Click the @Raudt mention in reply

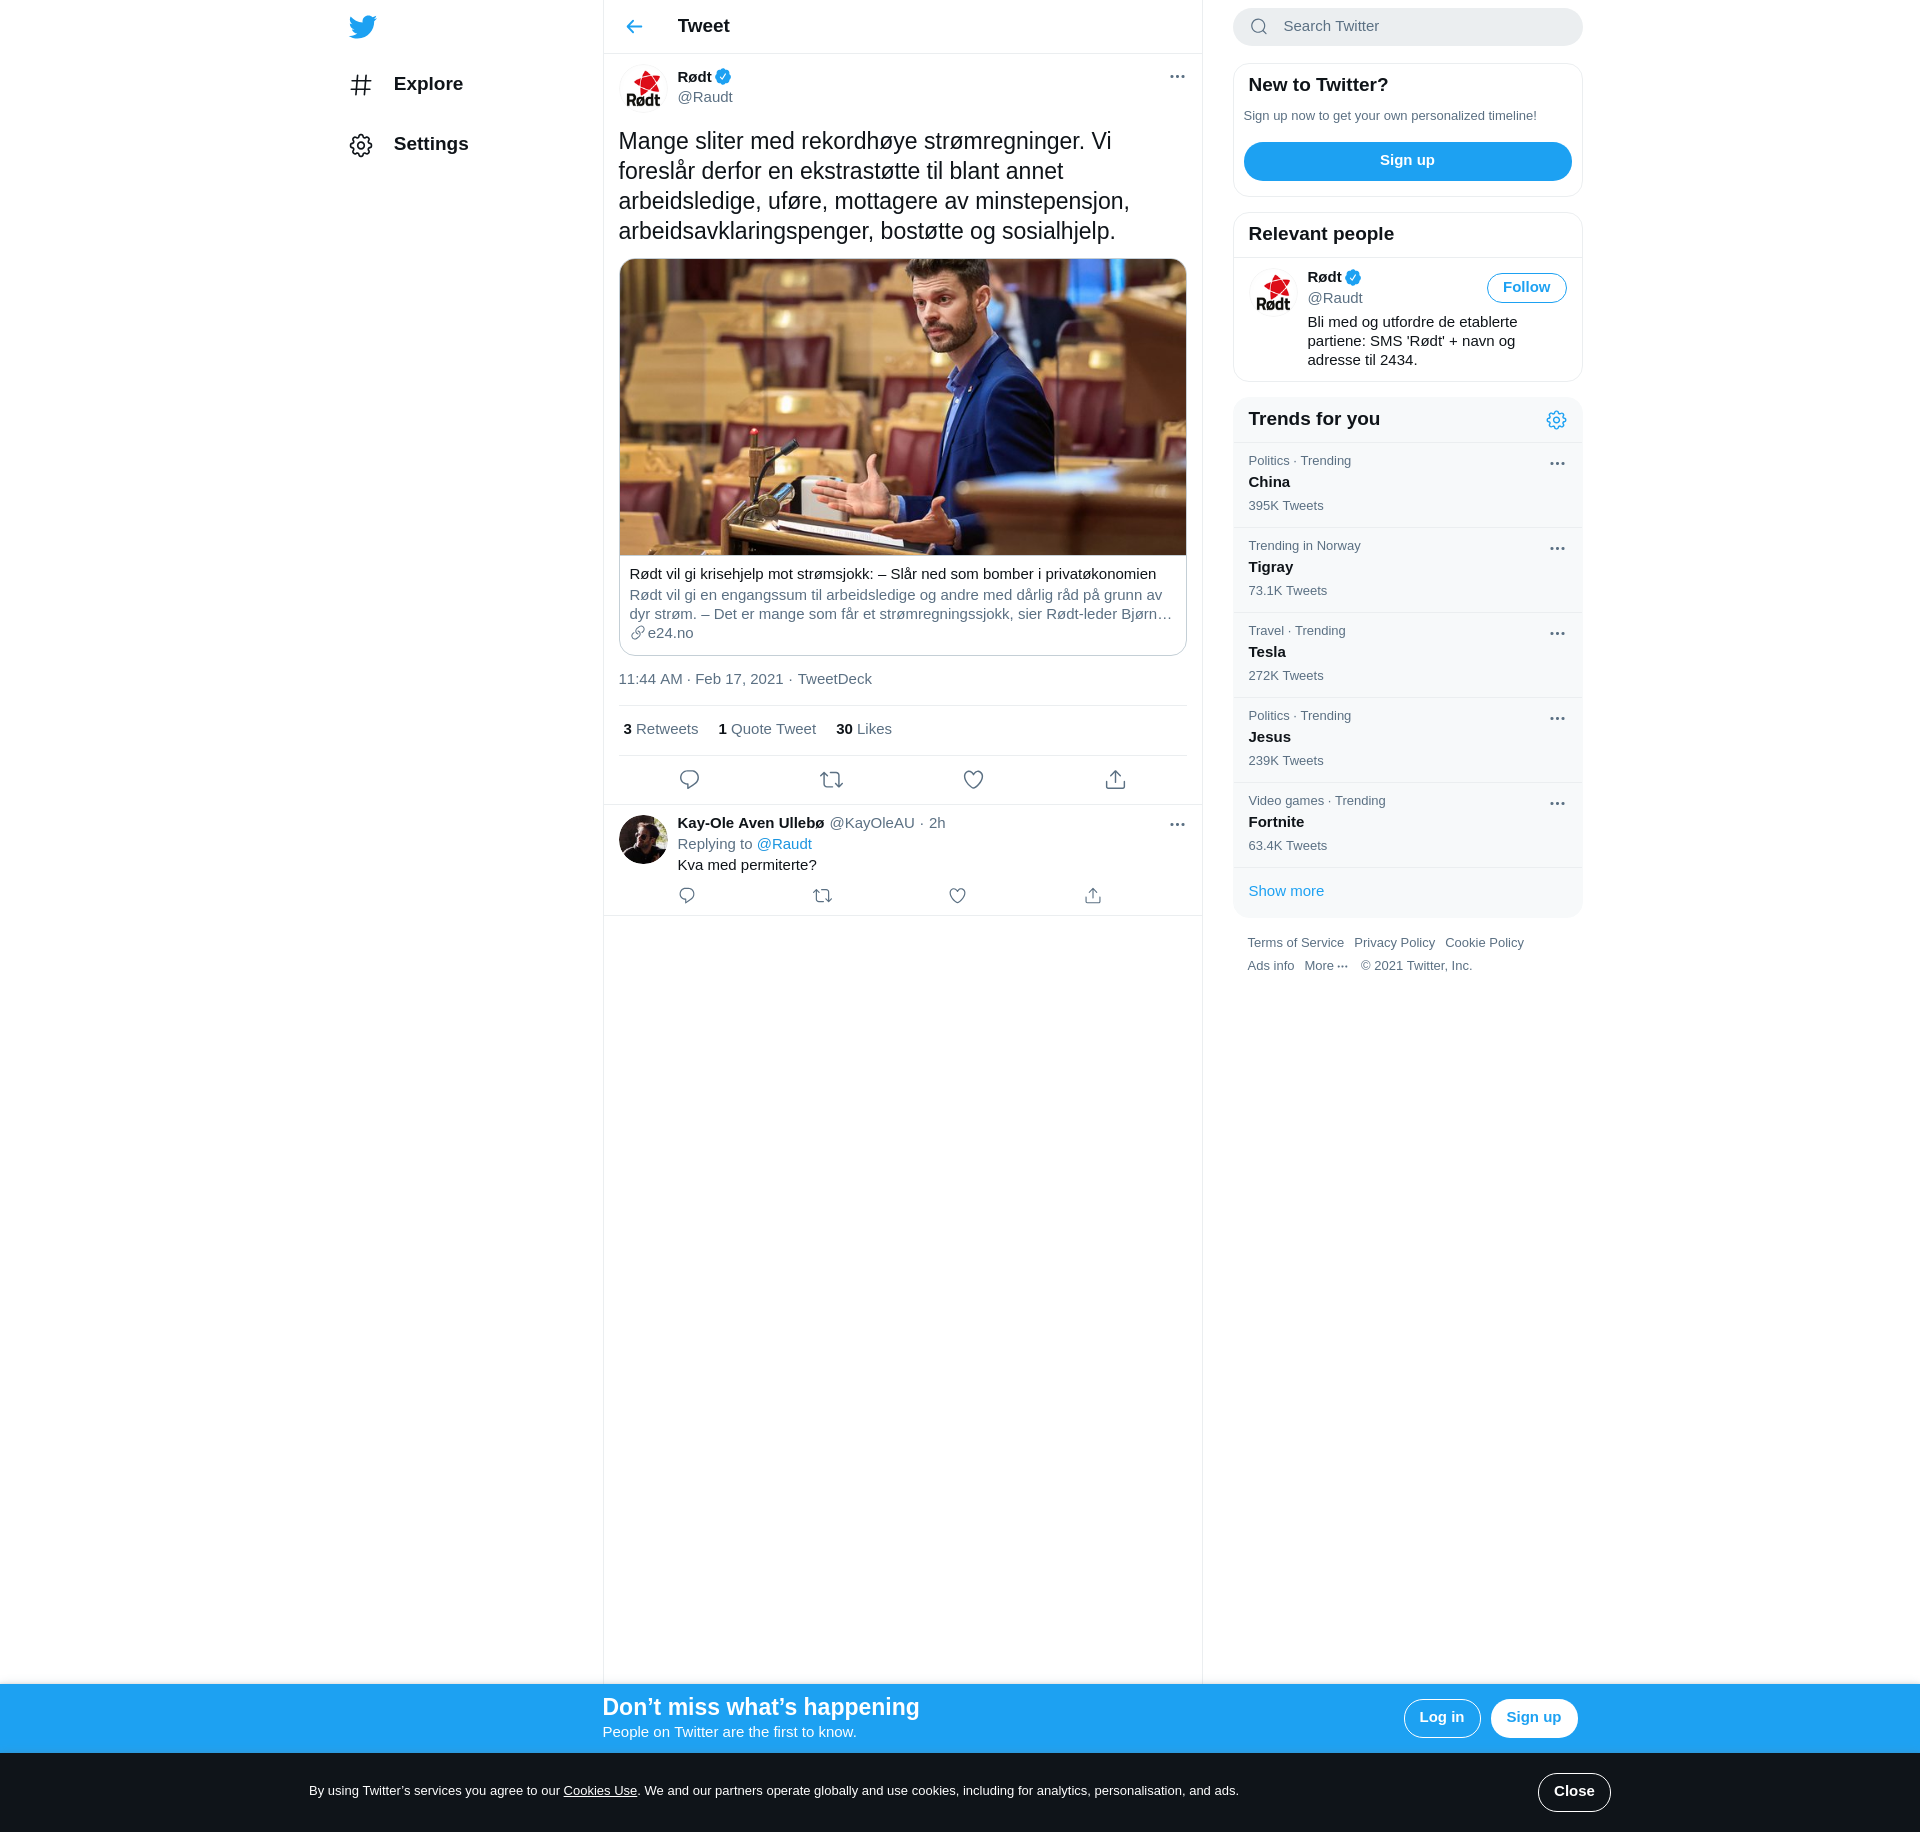(784, 845)
